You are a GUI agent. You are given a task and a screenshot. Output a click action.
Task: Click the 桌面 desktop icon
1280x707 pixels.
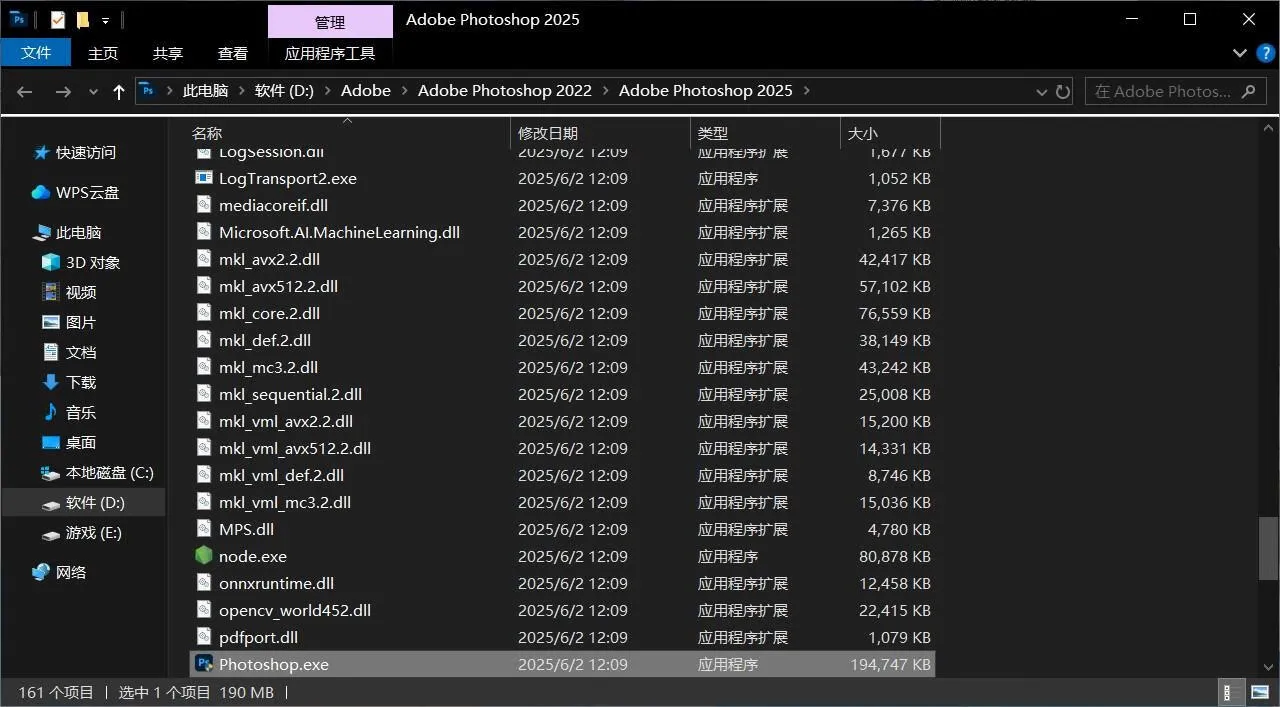pyautogui.click(x=51, y=442)
